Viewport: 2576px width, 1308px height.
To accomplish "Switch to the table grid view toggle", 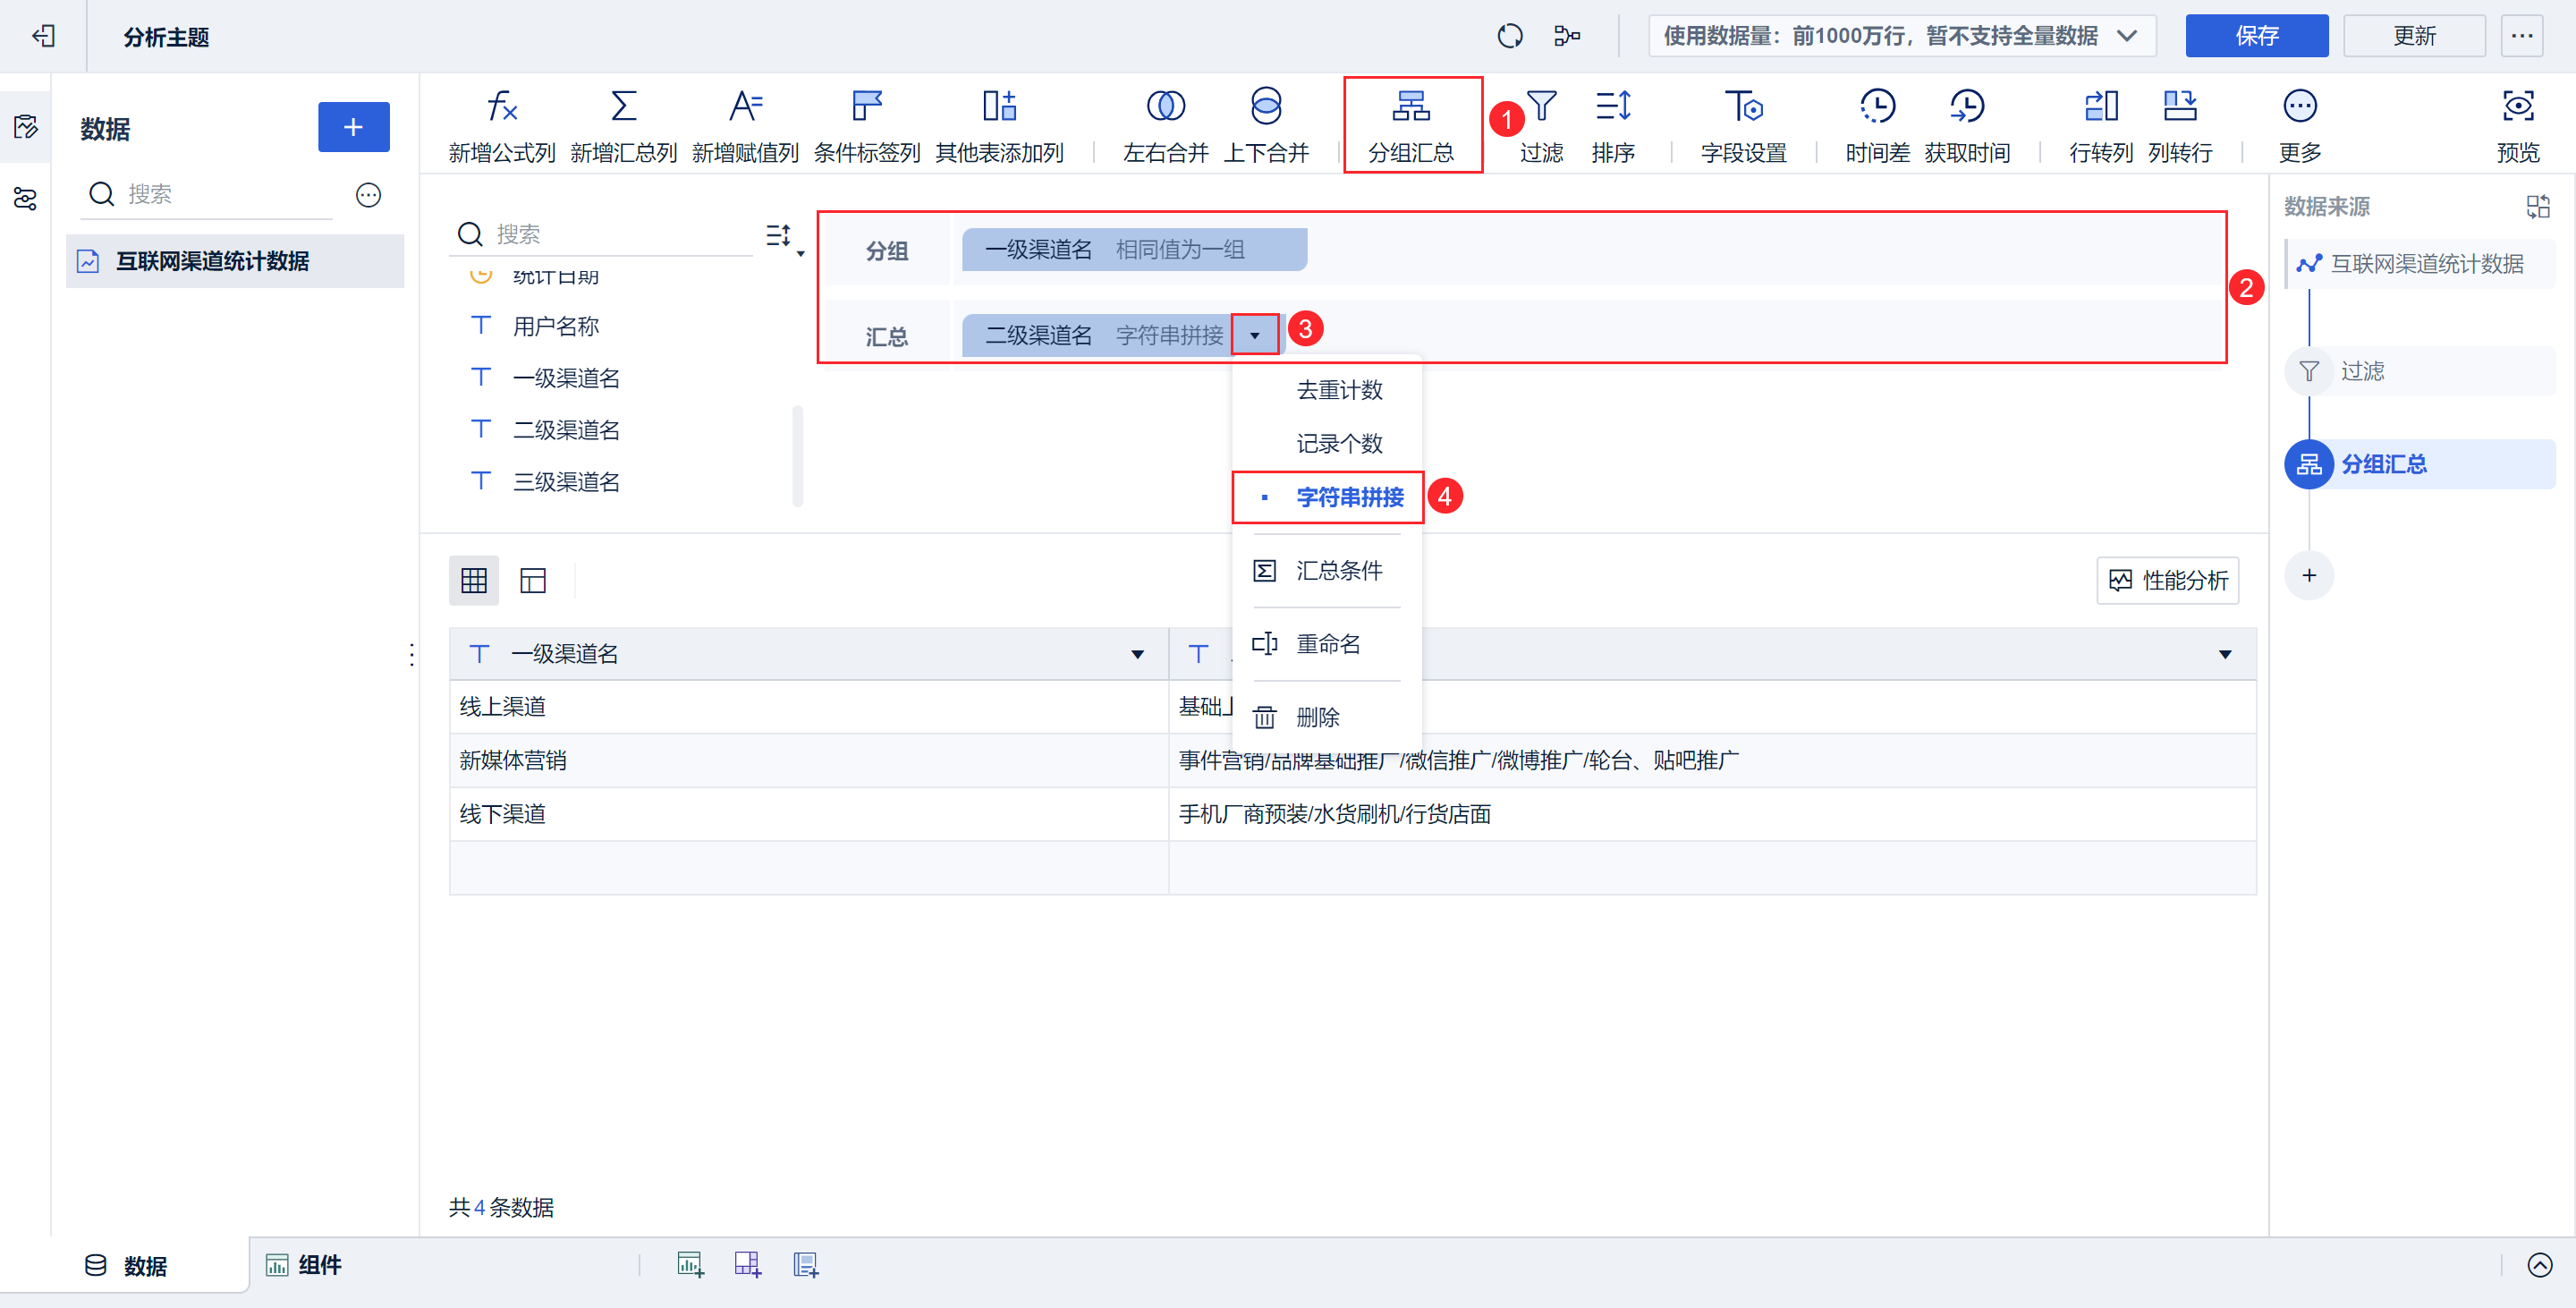I will click(x=474, y=580).
